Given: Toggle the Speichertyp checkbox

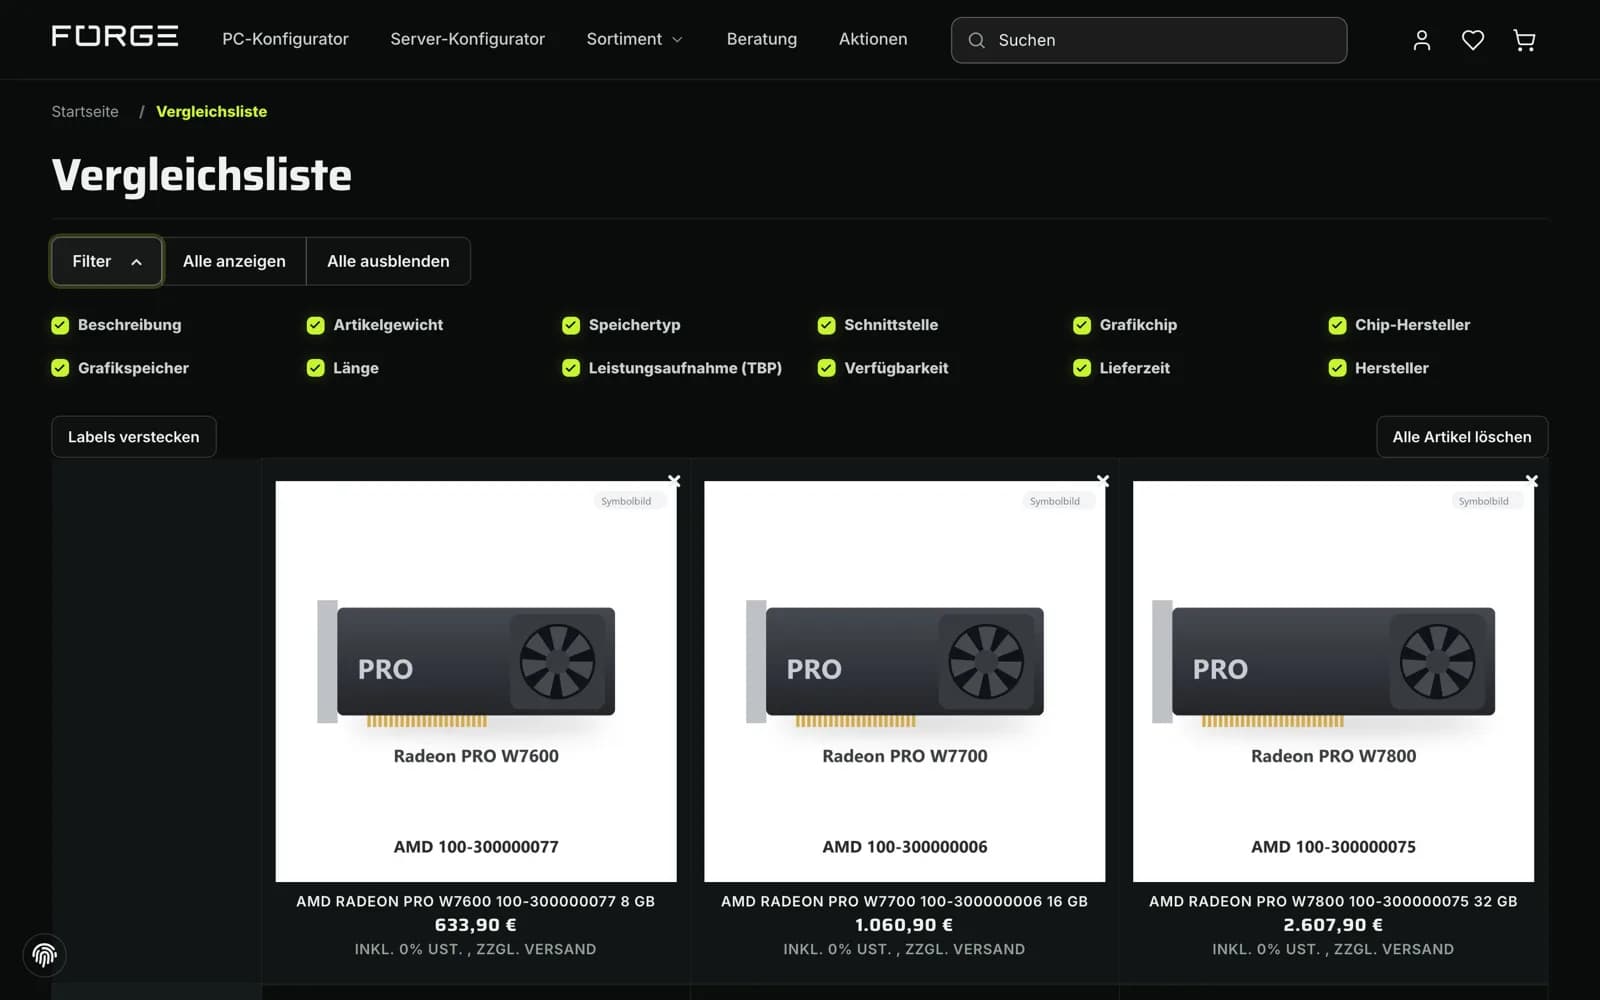Looking at the screenshot, I should [571, 325].
